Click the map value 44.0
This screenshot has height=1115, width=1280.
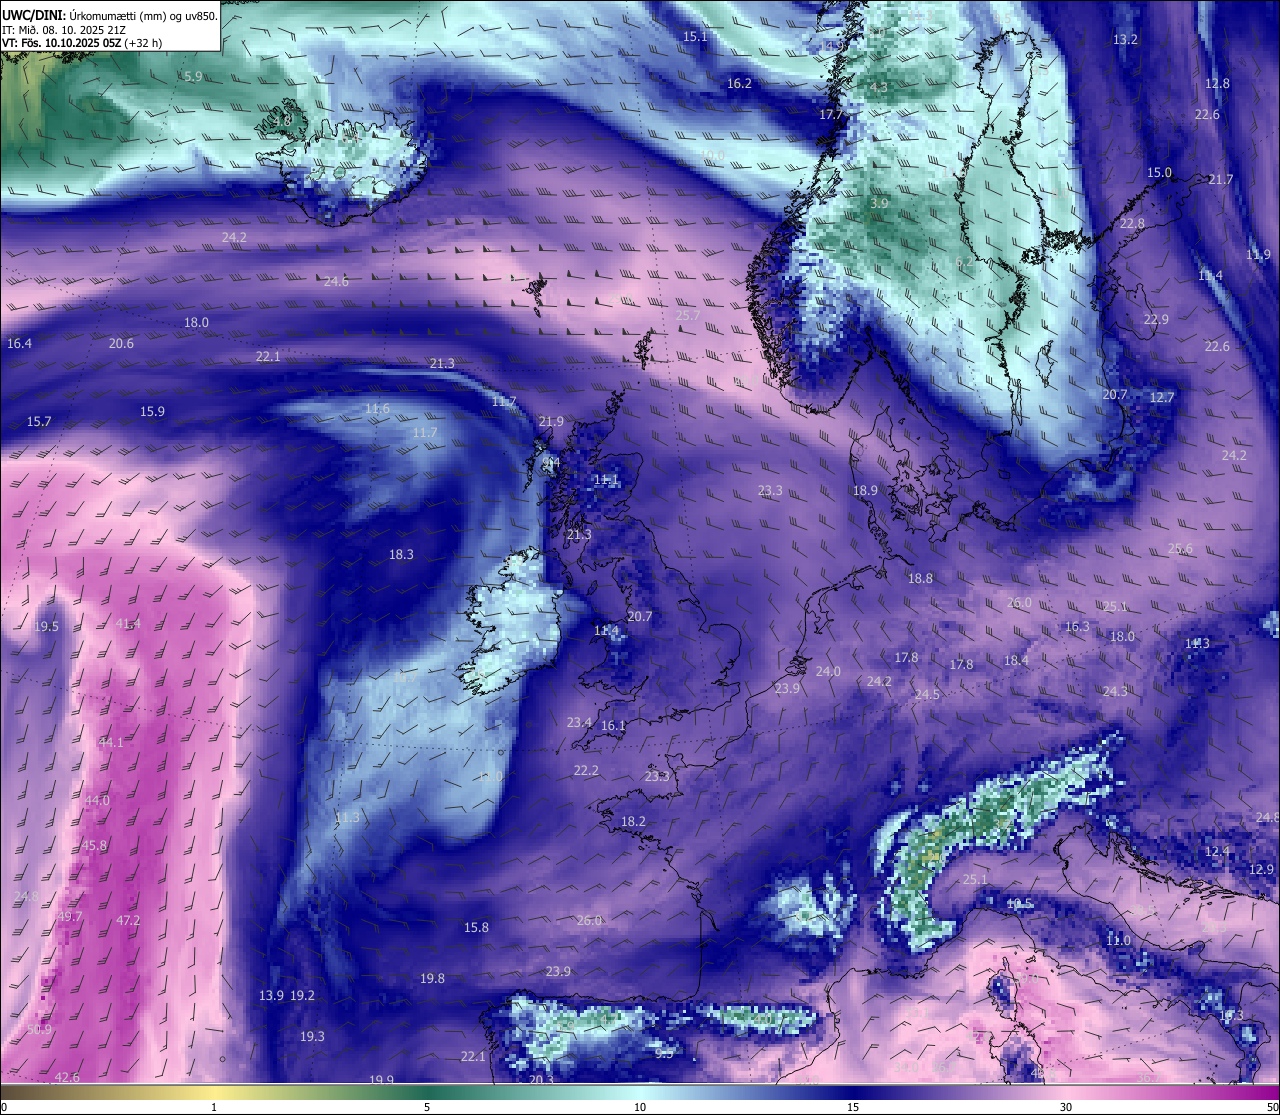tap(97, 800)
